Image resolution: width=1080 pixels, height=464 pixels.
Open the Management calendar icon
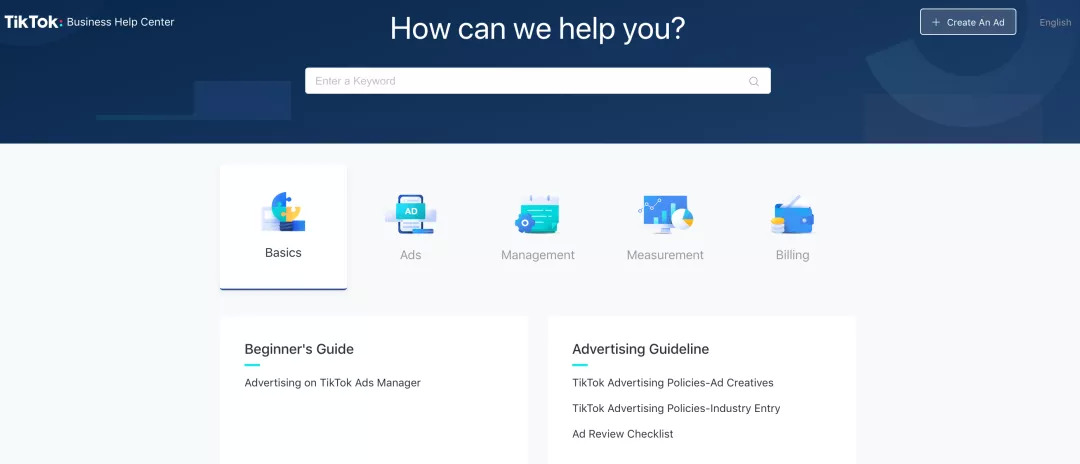[x=538, y=214]
